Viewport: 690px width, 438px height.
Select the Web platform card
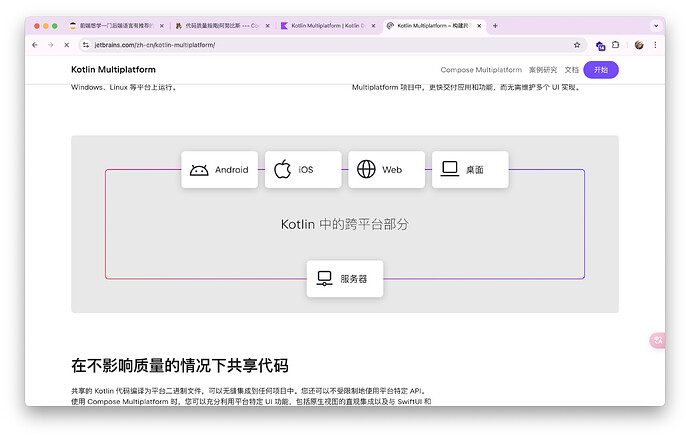(x=387, y=169)
